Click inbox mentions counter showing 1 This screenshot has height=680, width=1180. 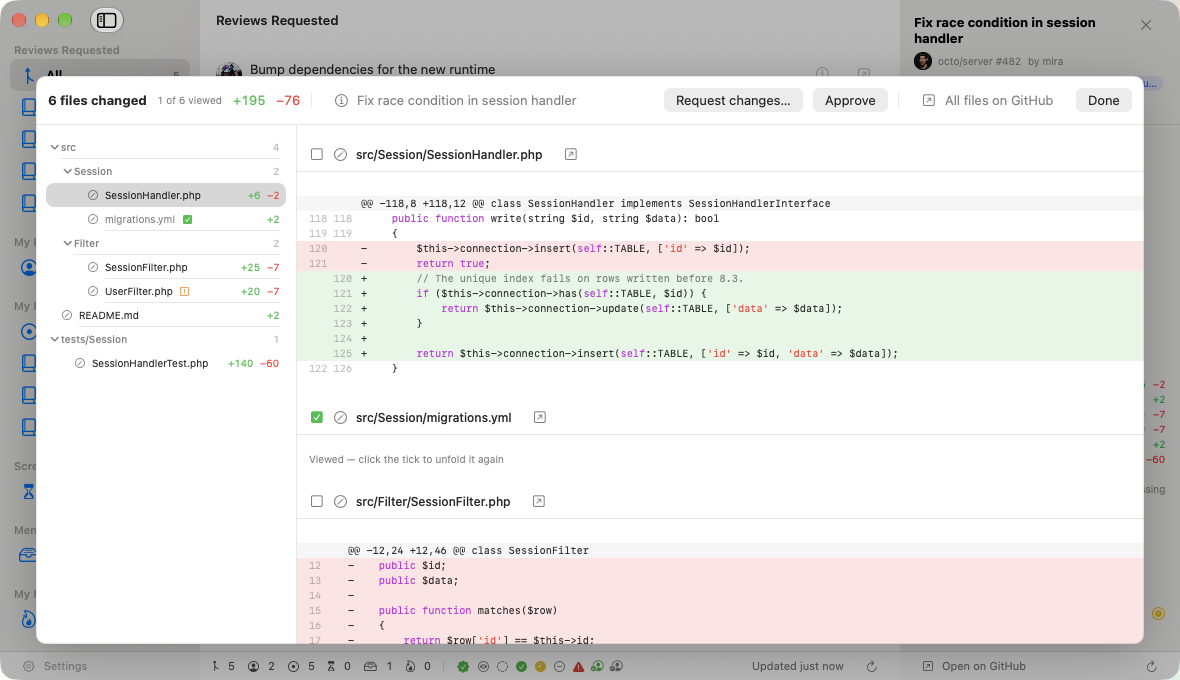(378, 666)
